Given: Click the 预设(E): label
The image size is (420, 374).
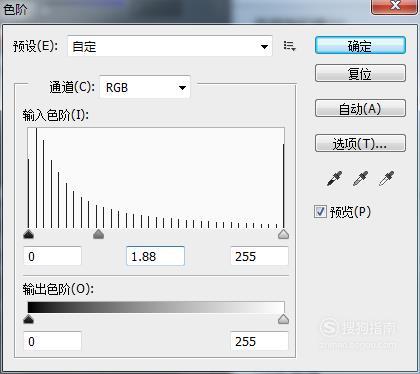Looking at the screenshot, I should (35, 46).
